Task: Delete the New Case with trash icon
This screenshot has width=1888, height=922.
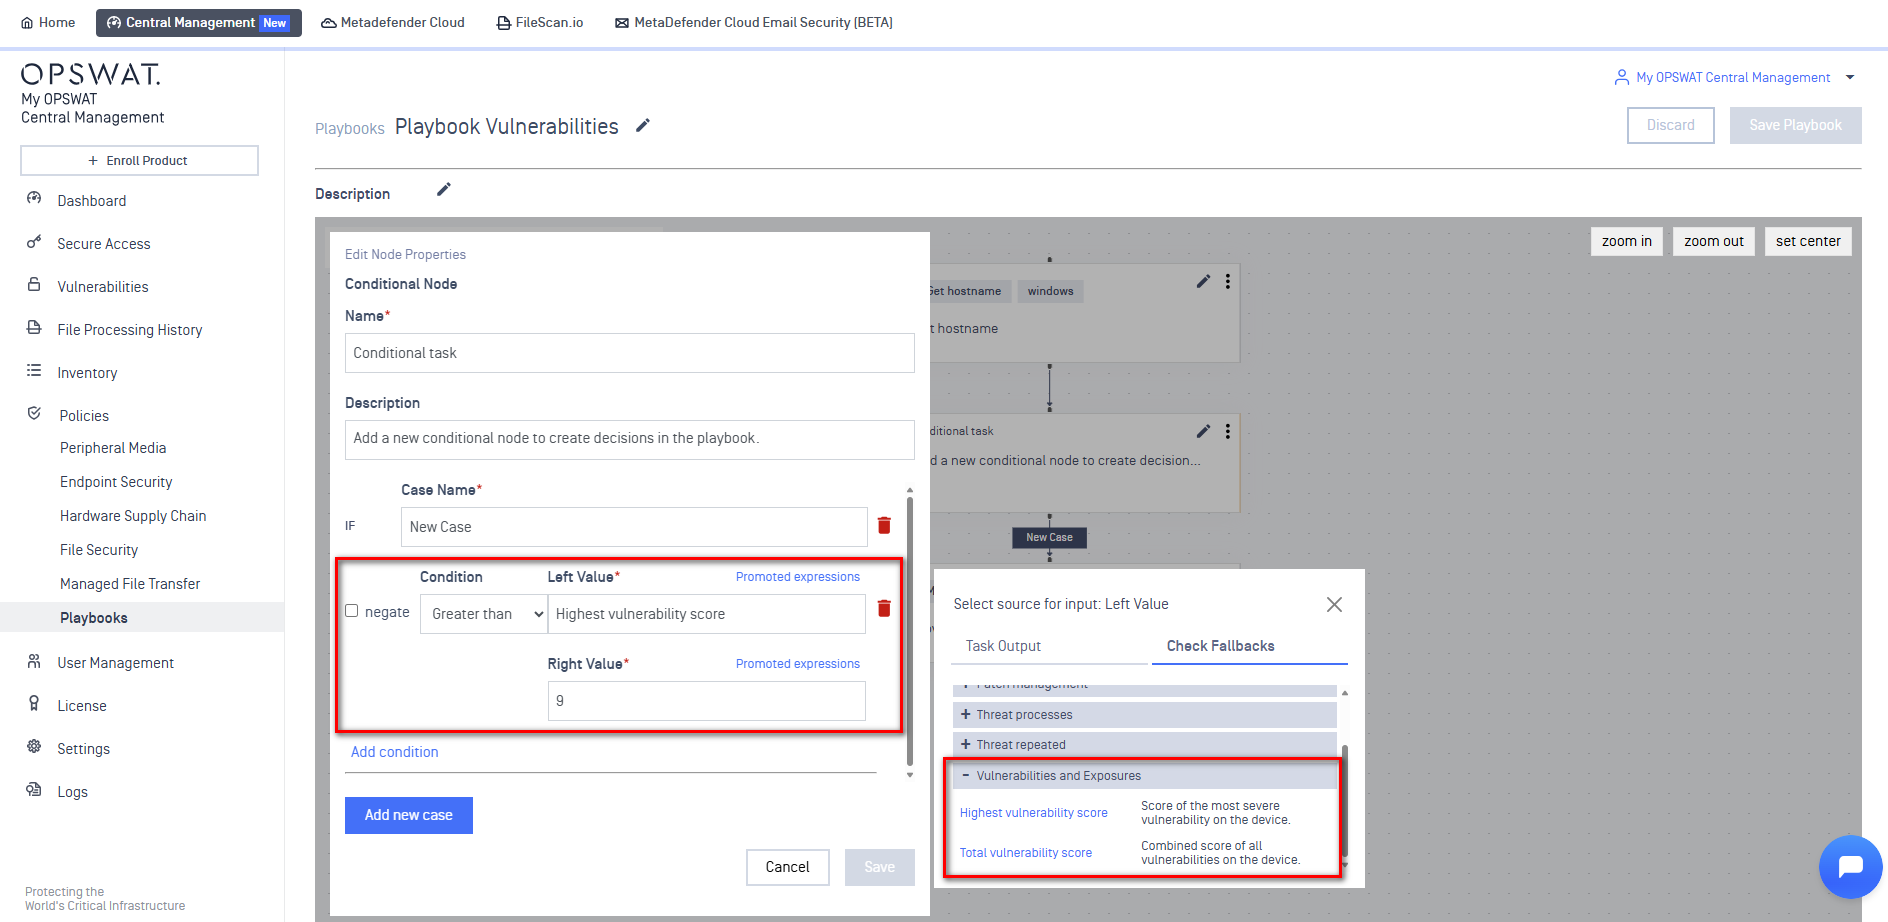Action: click(x=884, y=525)
